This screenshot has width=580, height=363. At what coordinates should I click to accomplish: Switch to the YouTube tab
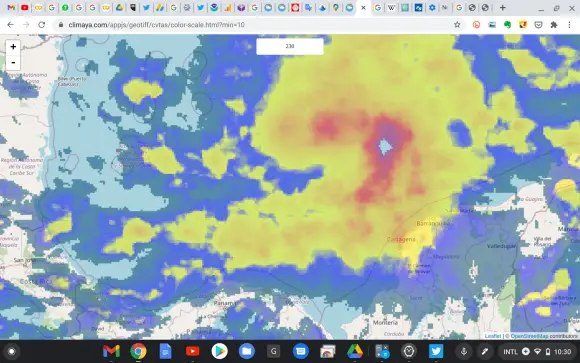coord(25,8)
